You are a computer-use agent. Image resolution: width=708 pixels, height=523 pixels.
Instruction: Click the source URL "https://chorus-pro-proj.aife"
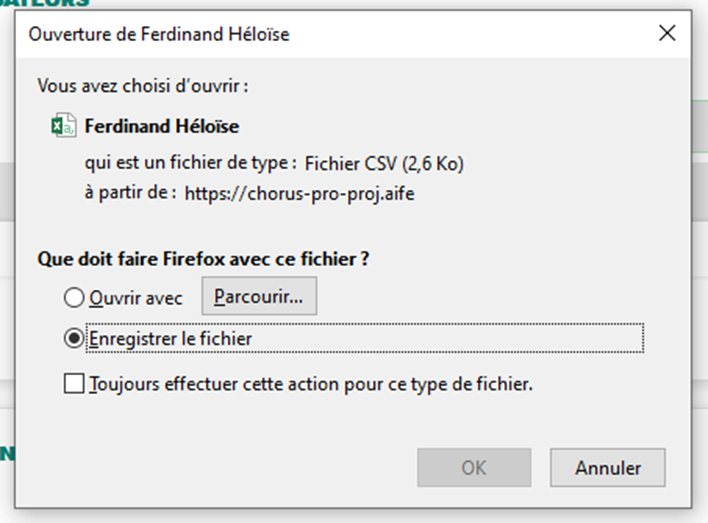click(299, 193)
